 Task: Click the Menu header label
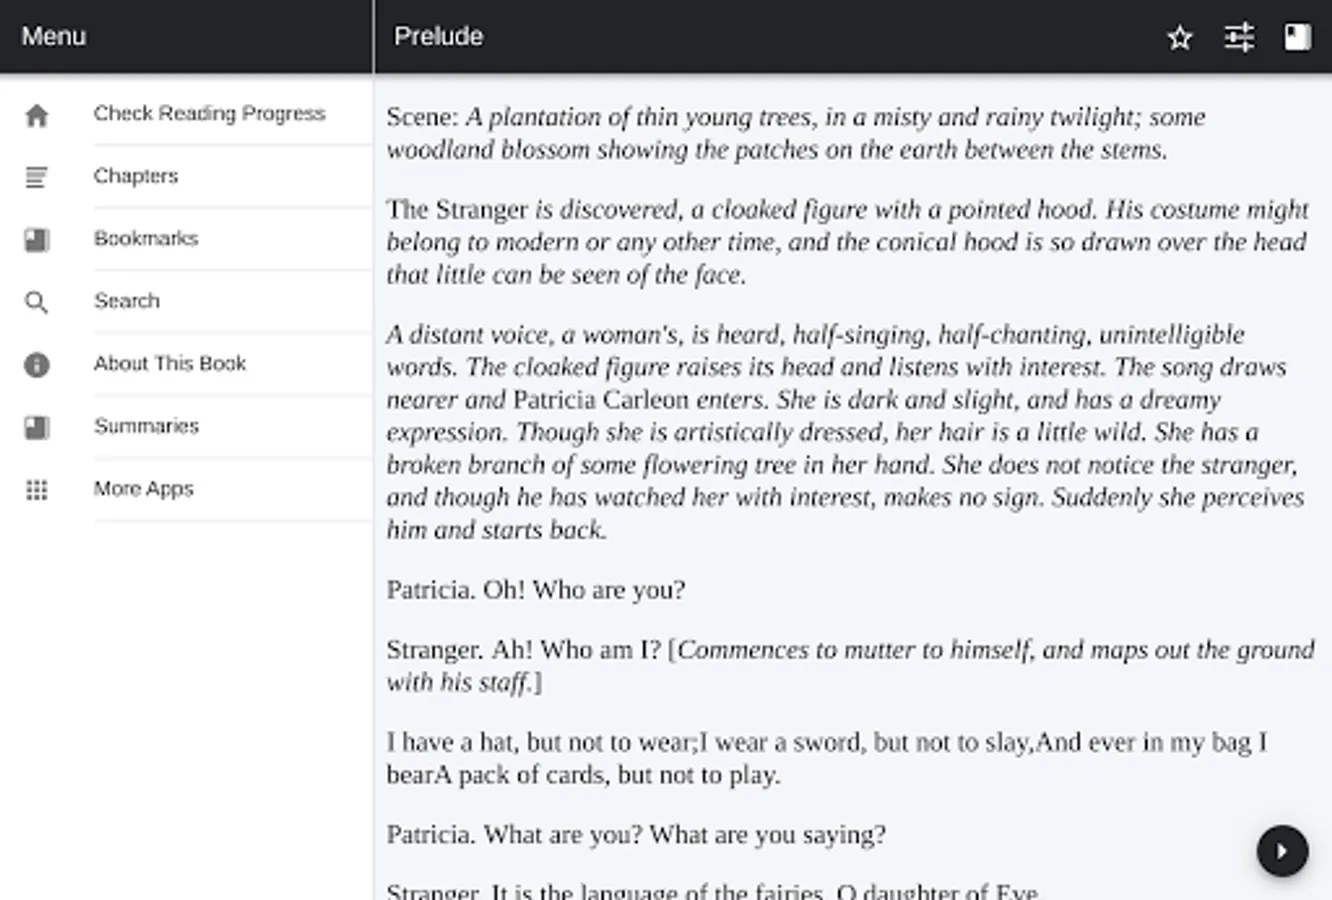[x=54, y=36]
